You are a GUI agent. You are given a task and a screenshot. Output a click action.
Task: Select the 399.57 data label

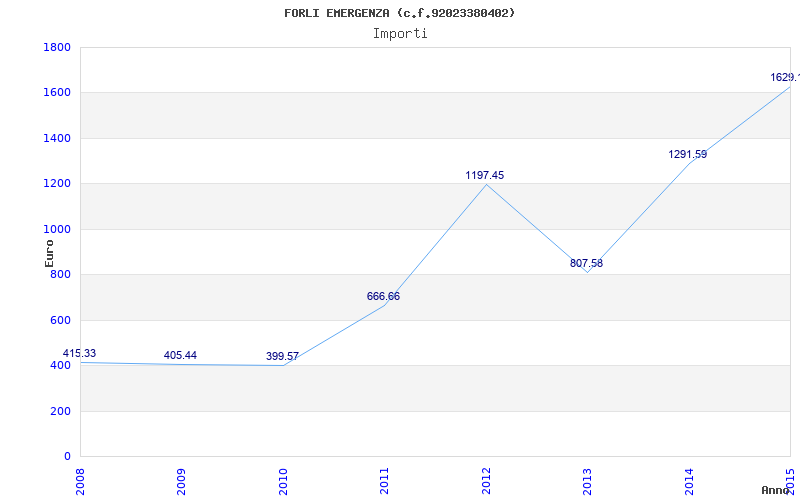[282, 356]
